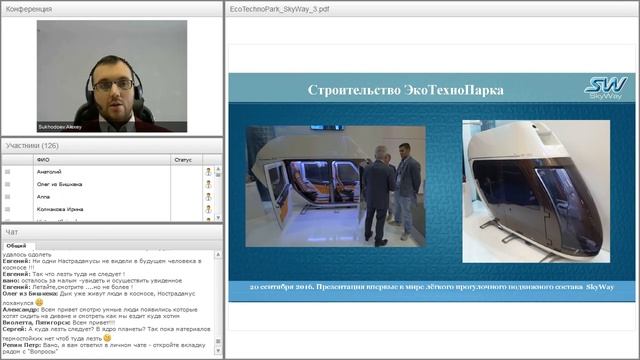Click the user icon beside Анатолий
640x360 pixels.
coord(208,172)
